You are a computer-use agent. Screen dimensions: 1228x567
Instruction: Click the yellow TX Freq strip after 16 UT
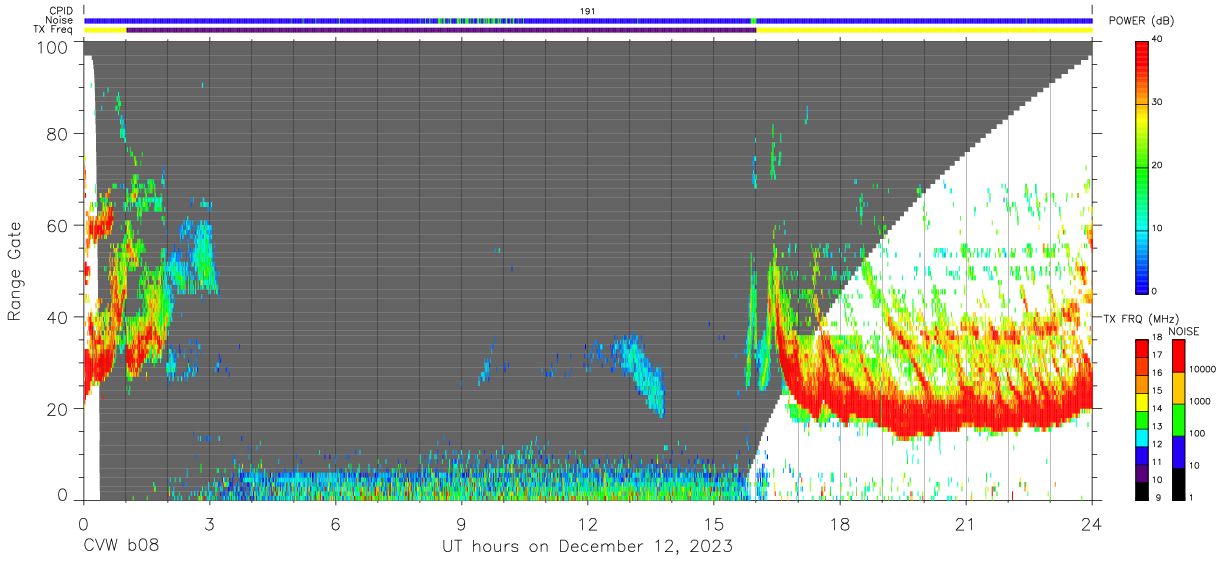924,30
